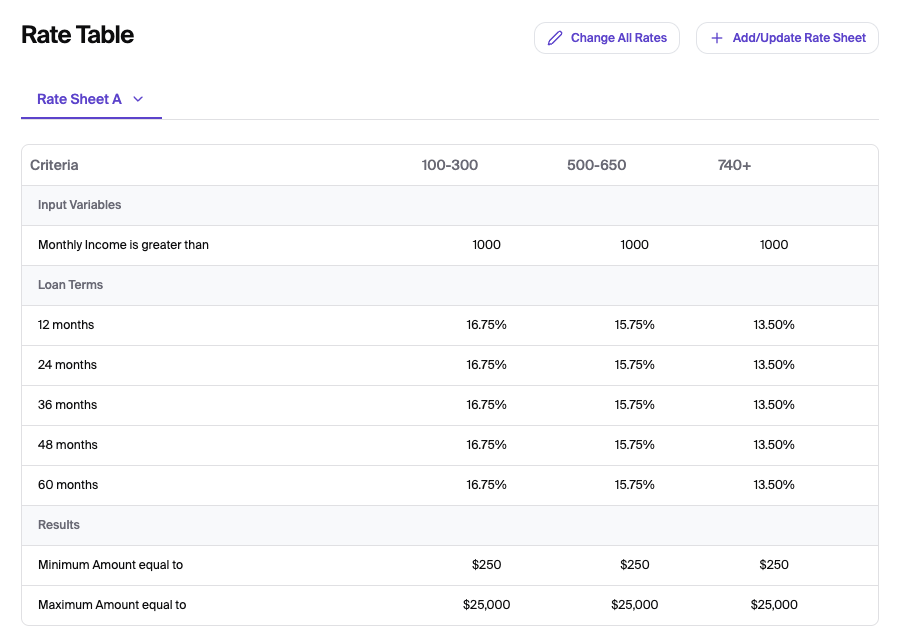This screenshot has height=642, width=897.
Task: Select the Rate Sheet A tab
Action: pos(79,99)
